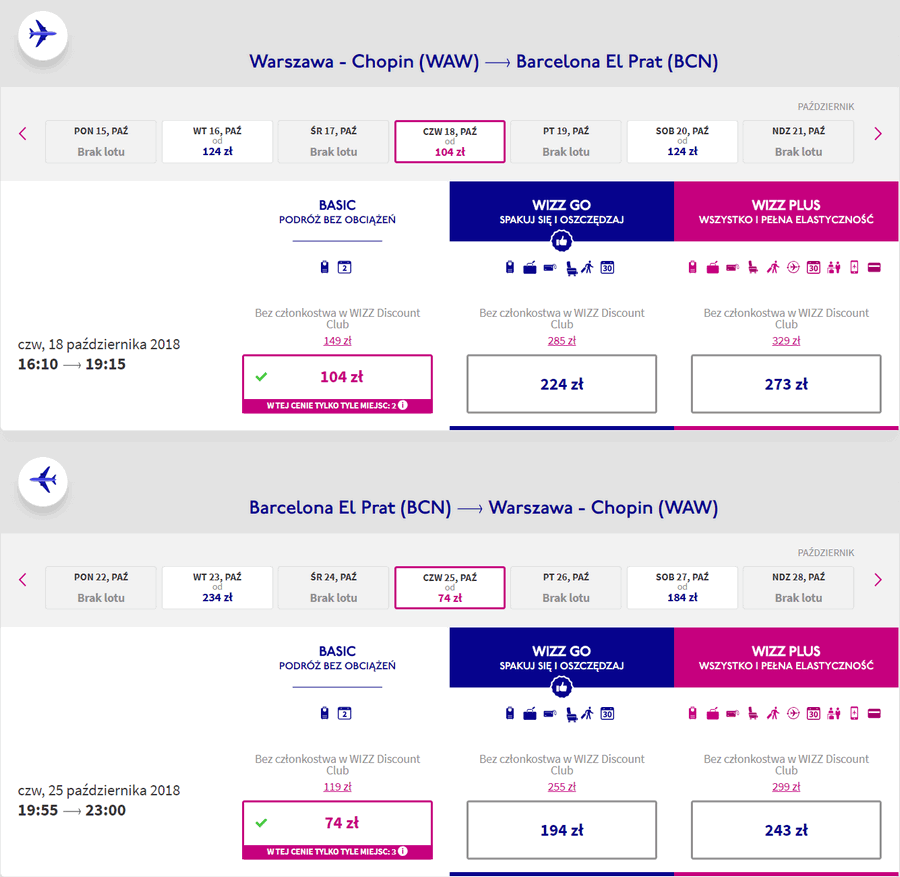The width and height of the screenshot is (900, 877).
Task: Choose the CZW 25, PAŹ date tab
Action: pos(449,587)
